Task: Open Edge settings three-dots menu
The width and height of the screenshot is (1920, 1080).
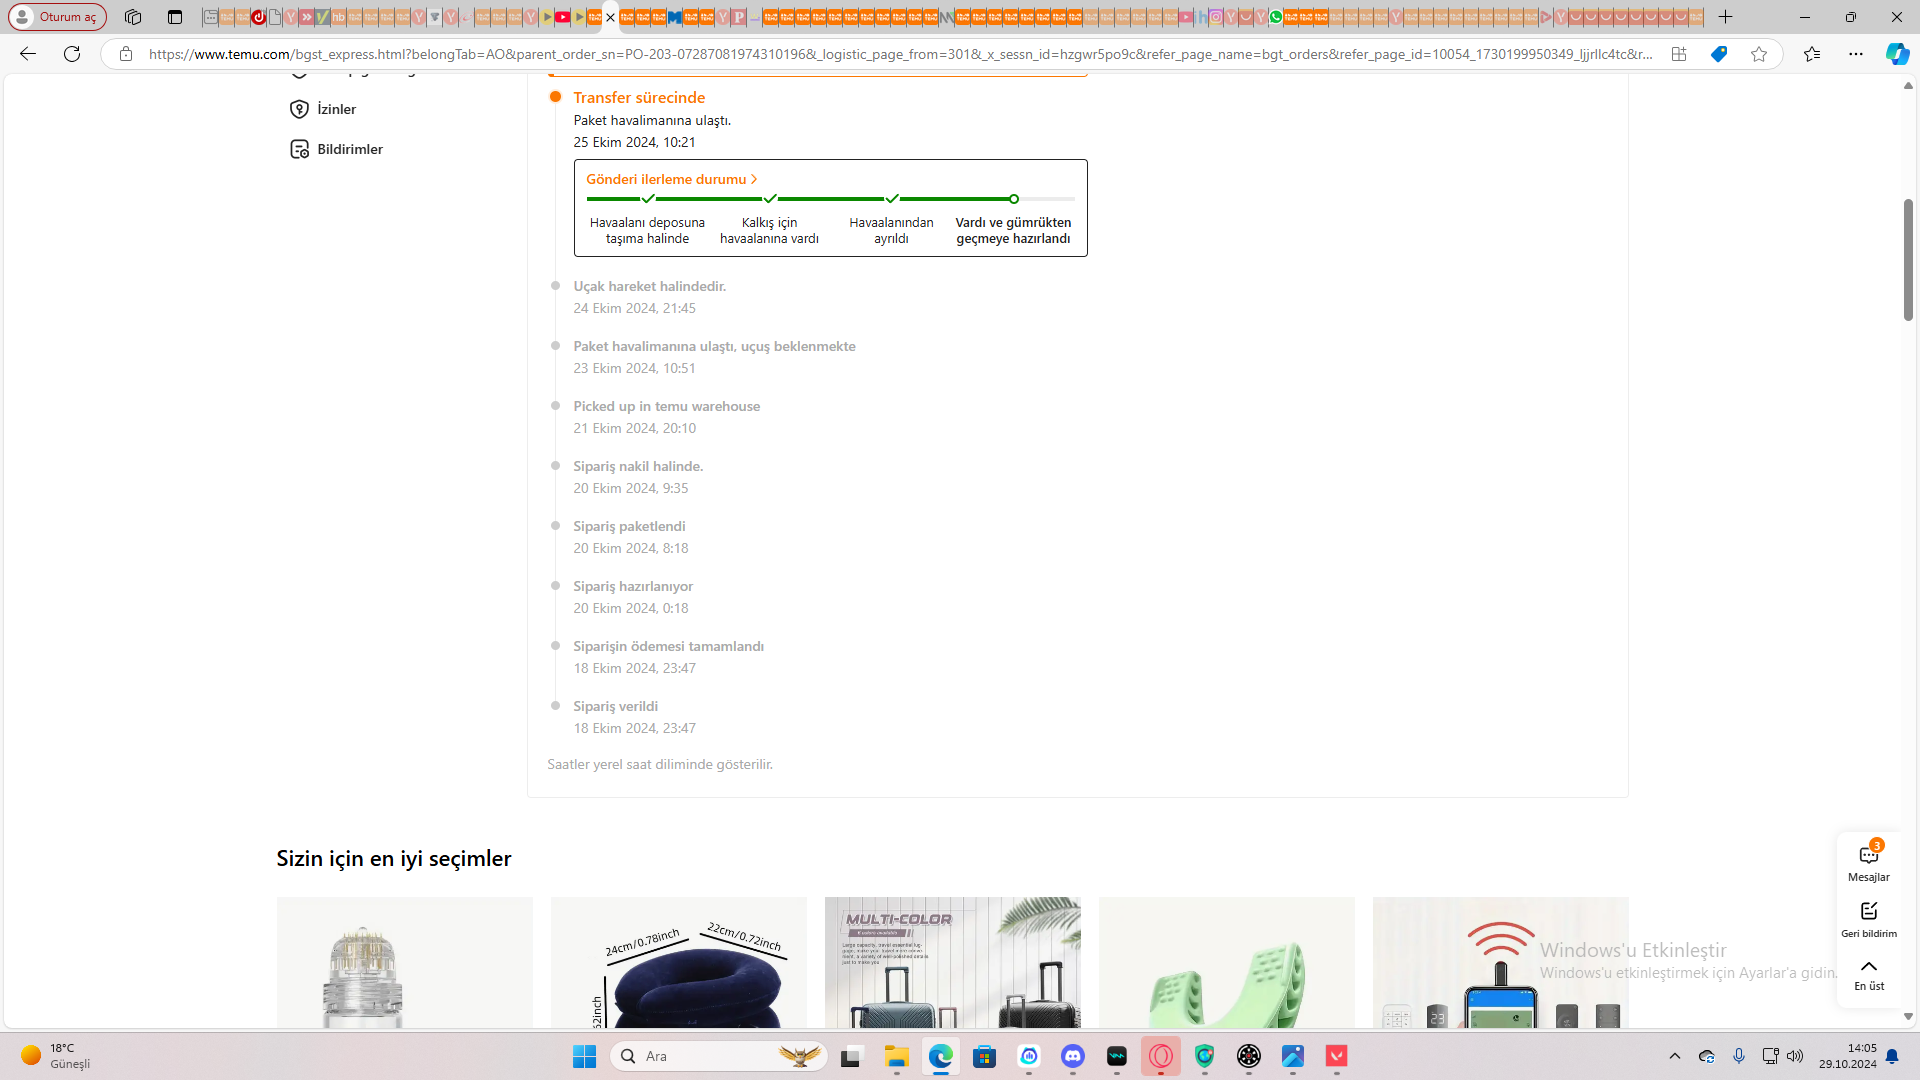Action: pyautogui.click(x=1856, y=54)
